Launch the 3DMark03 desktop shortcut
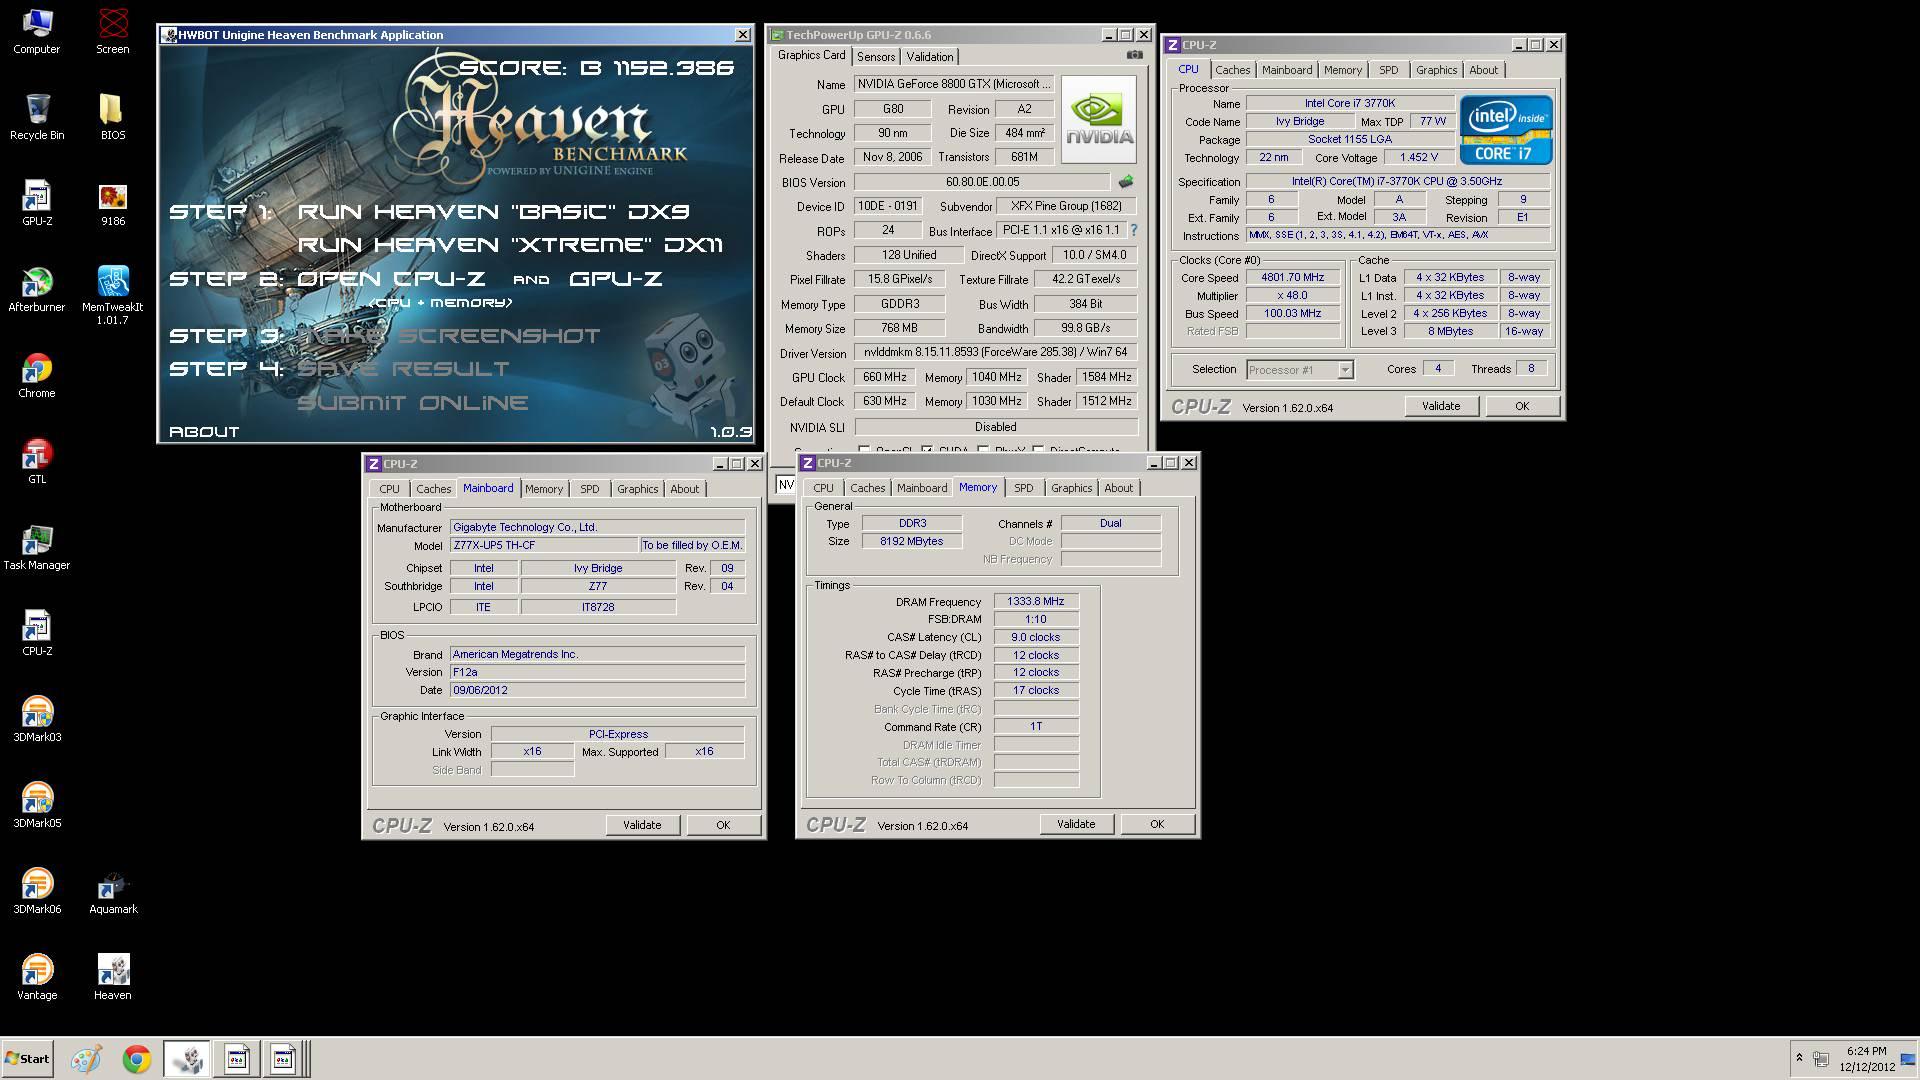The image size is (1920, 1080). click(x=36, y=719)
